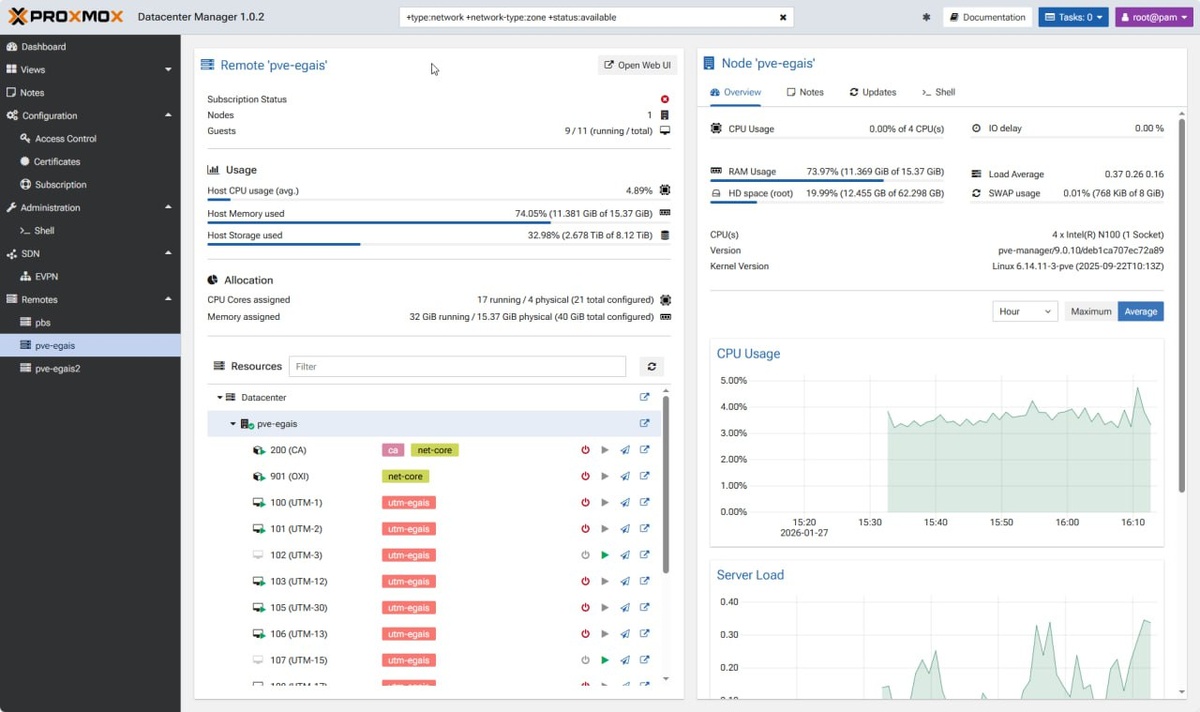
Task: Open the Documentation button
Action: 988,17
